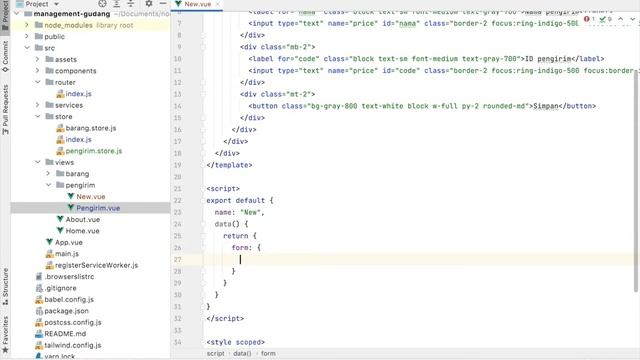Open babel.config.js file
Image resolution: width=640 pixels, height=360 pixels.
[x=69, y=299]
